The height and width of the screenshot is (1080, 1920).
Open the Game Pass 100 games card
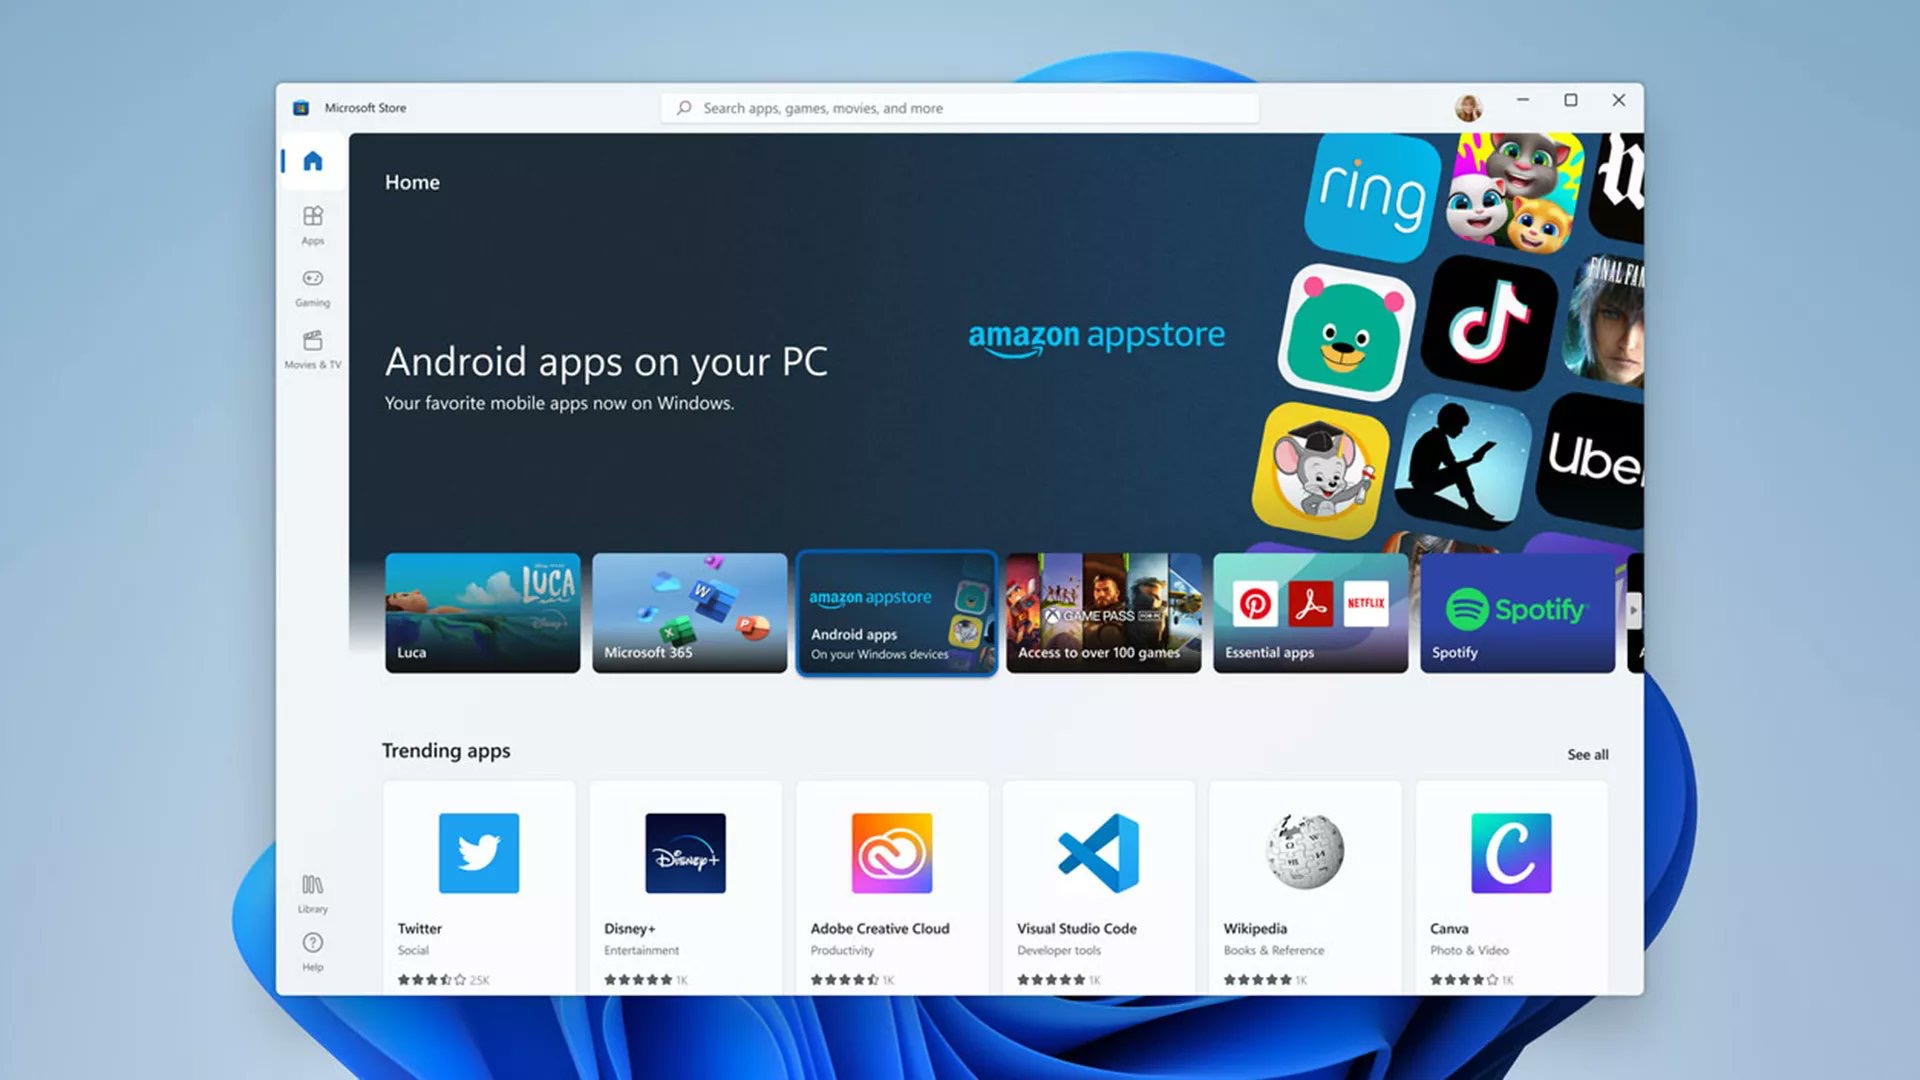pos(1103,613)
